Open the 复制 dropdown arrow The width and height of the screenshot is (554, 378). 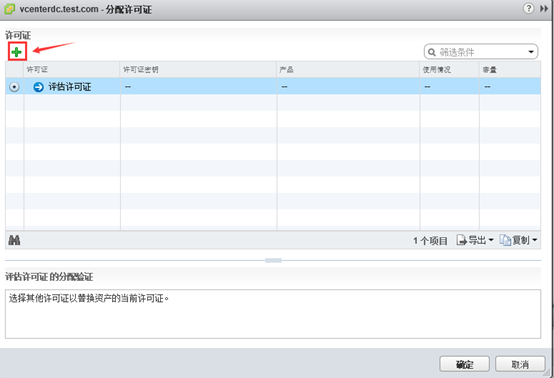(535, 240)
